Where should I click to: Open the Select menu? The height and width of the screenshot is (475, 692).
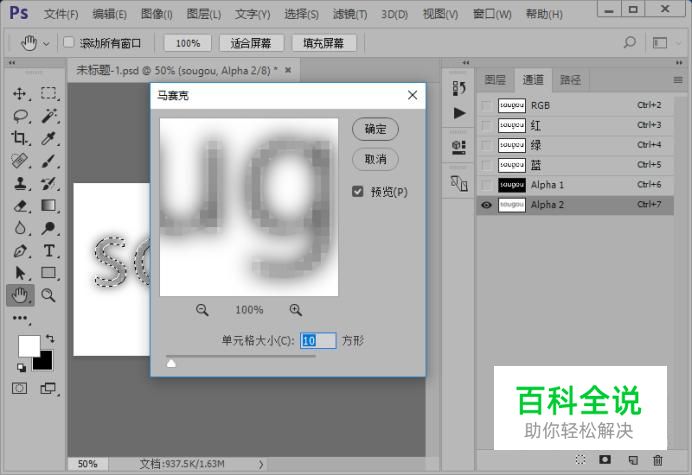coord(301,14)
